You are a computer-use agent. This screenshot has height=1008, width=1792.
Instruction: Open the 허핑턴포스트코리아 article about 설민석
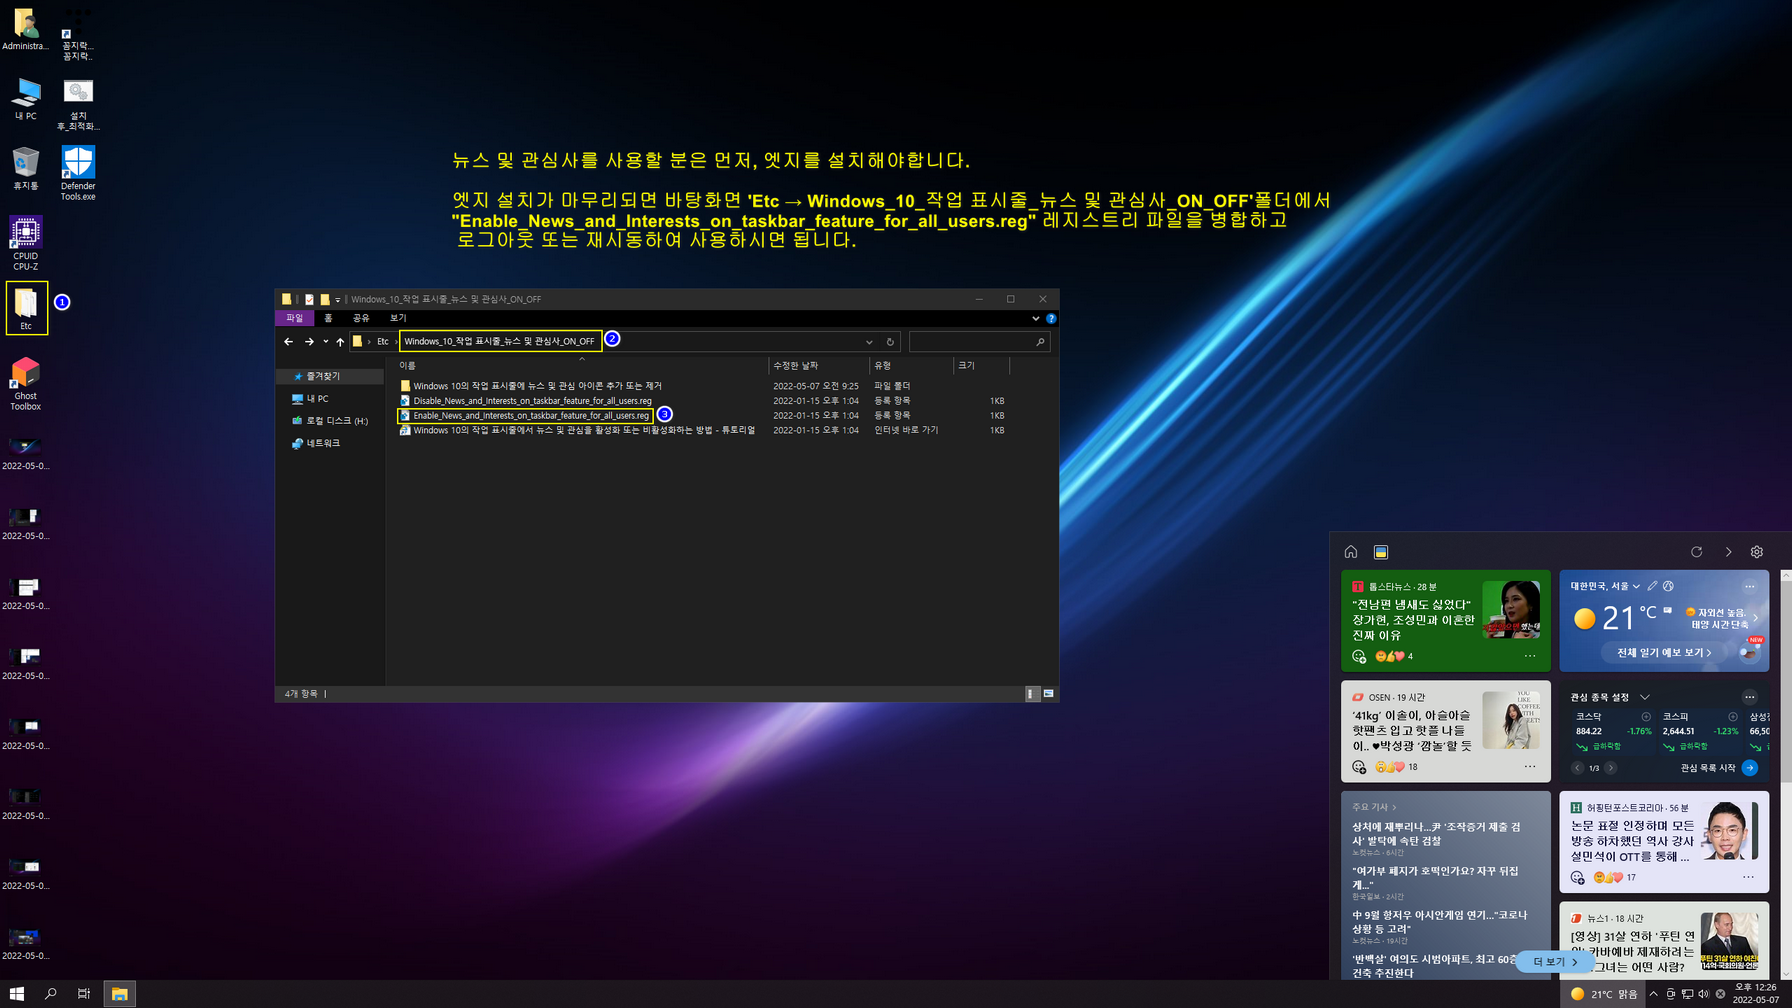pos(1632,841)
